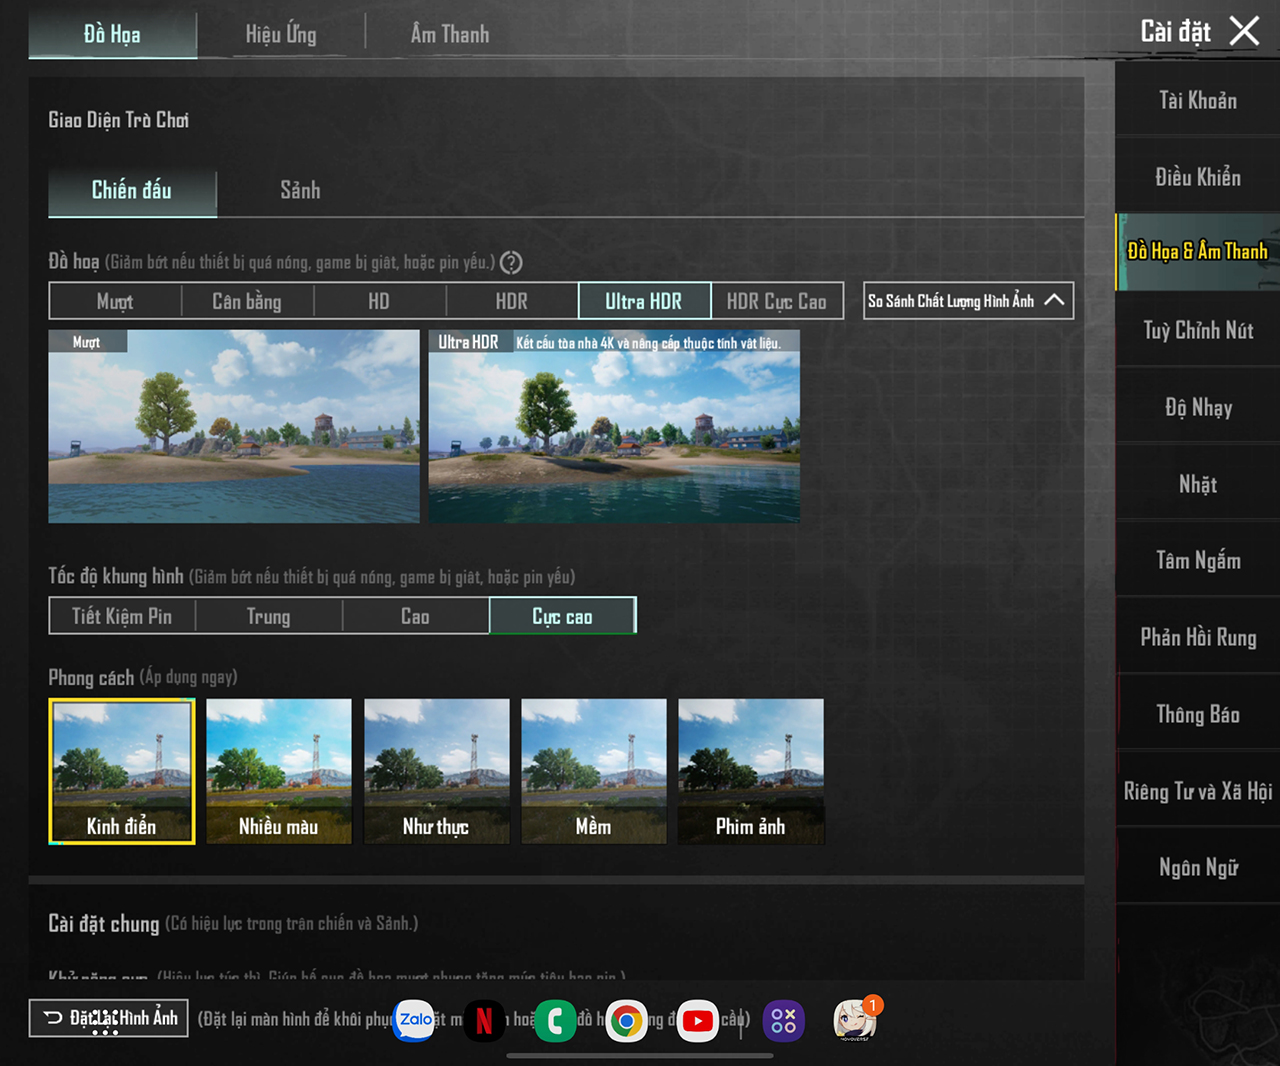The image size is (1280, 1066).
Task: Set frame rate to Tiết Kiệm Pin
Action: 122,616
